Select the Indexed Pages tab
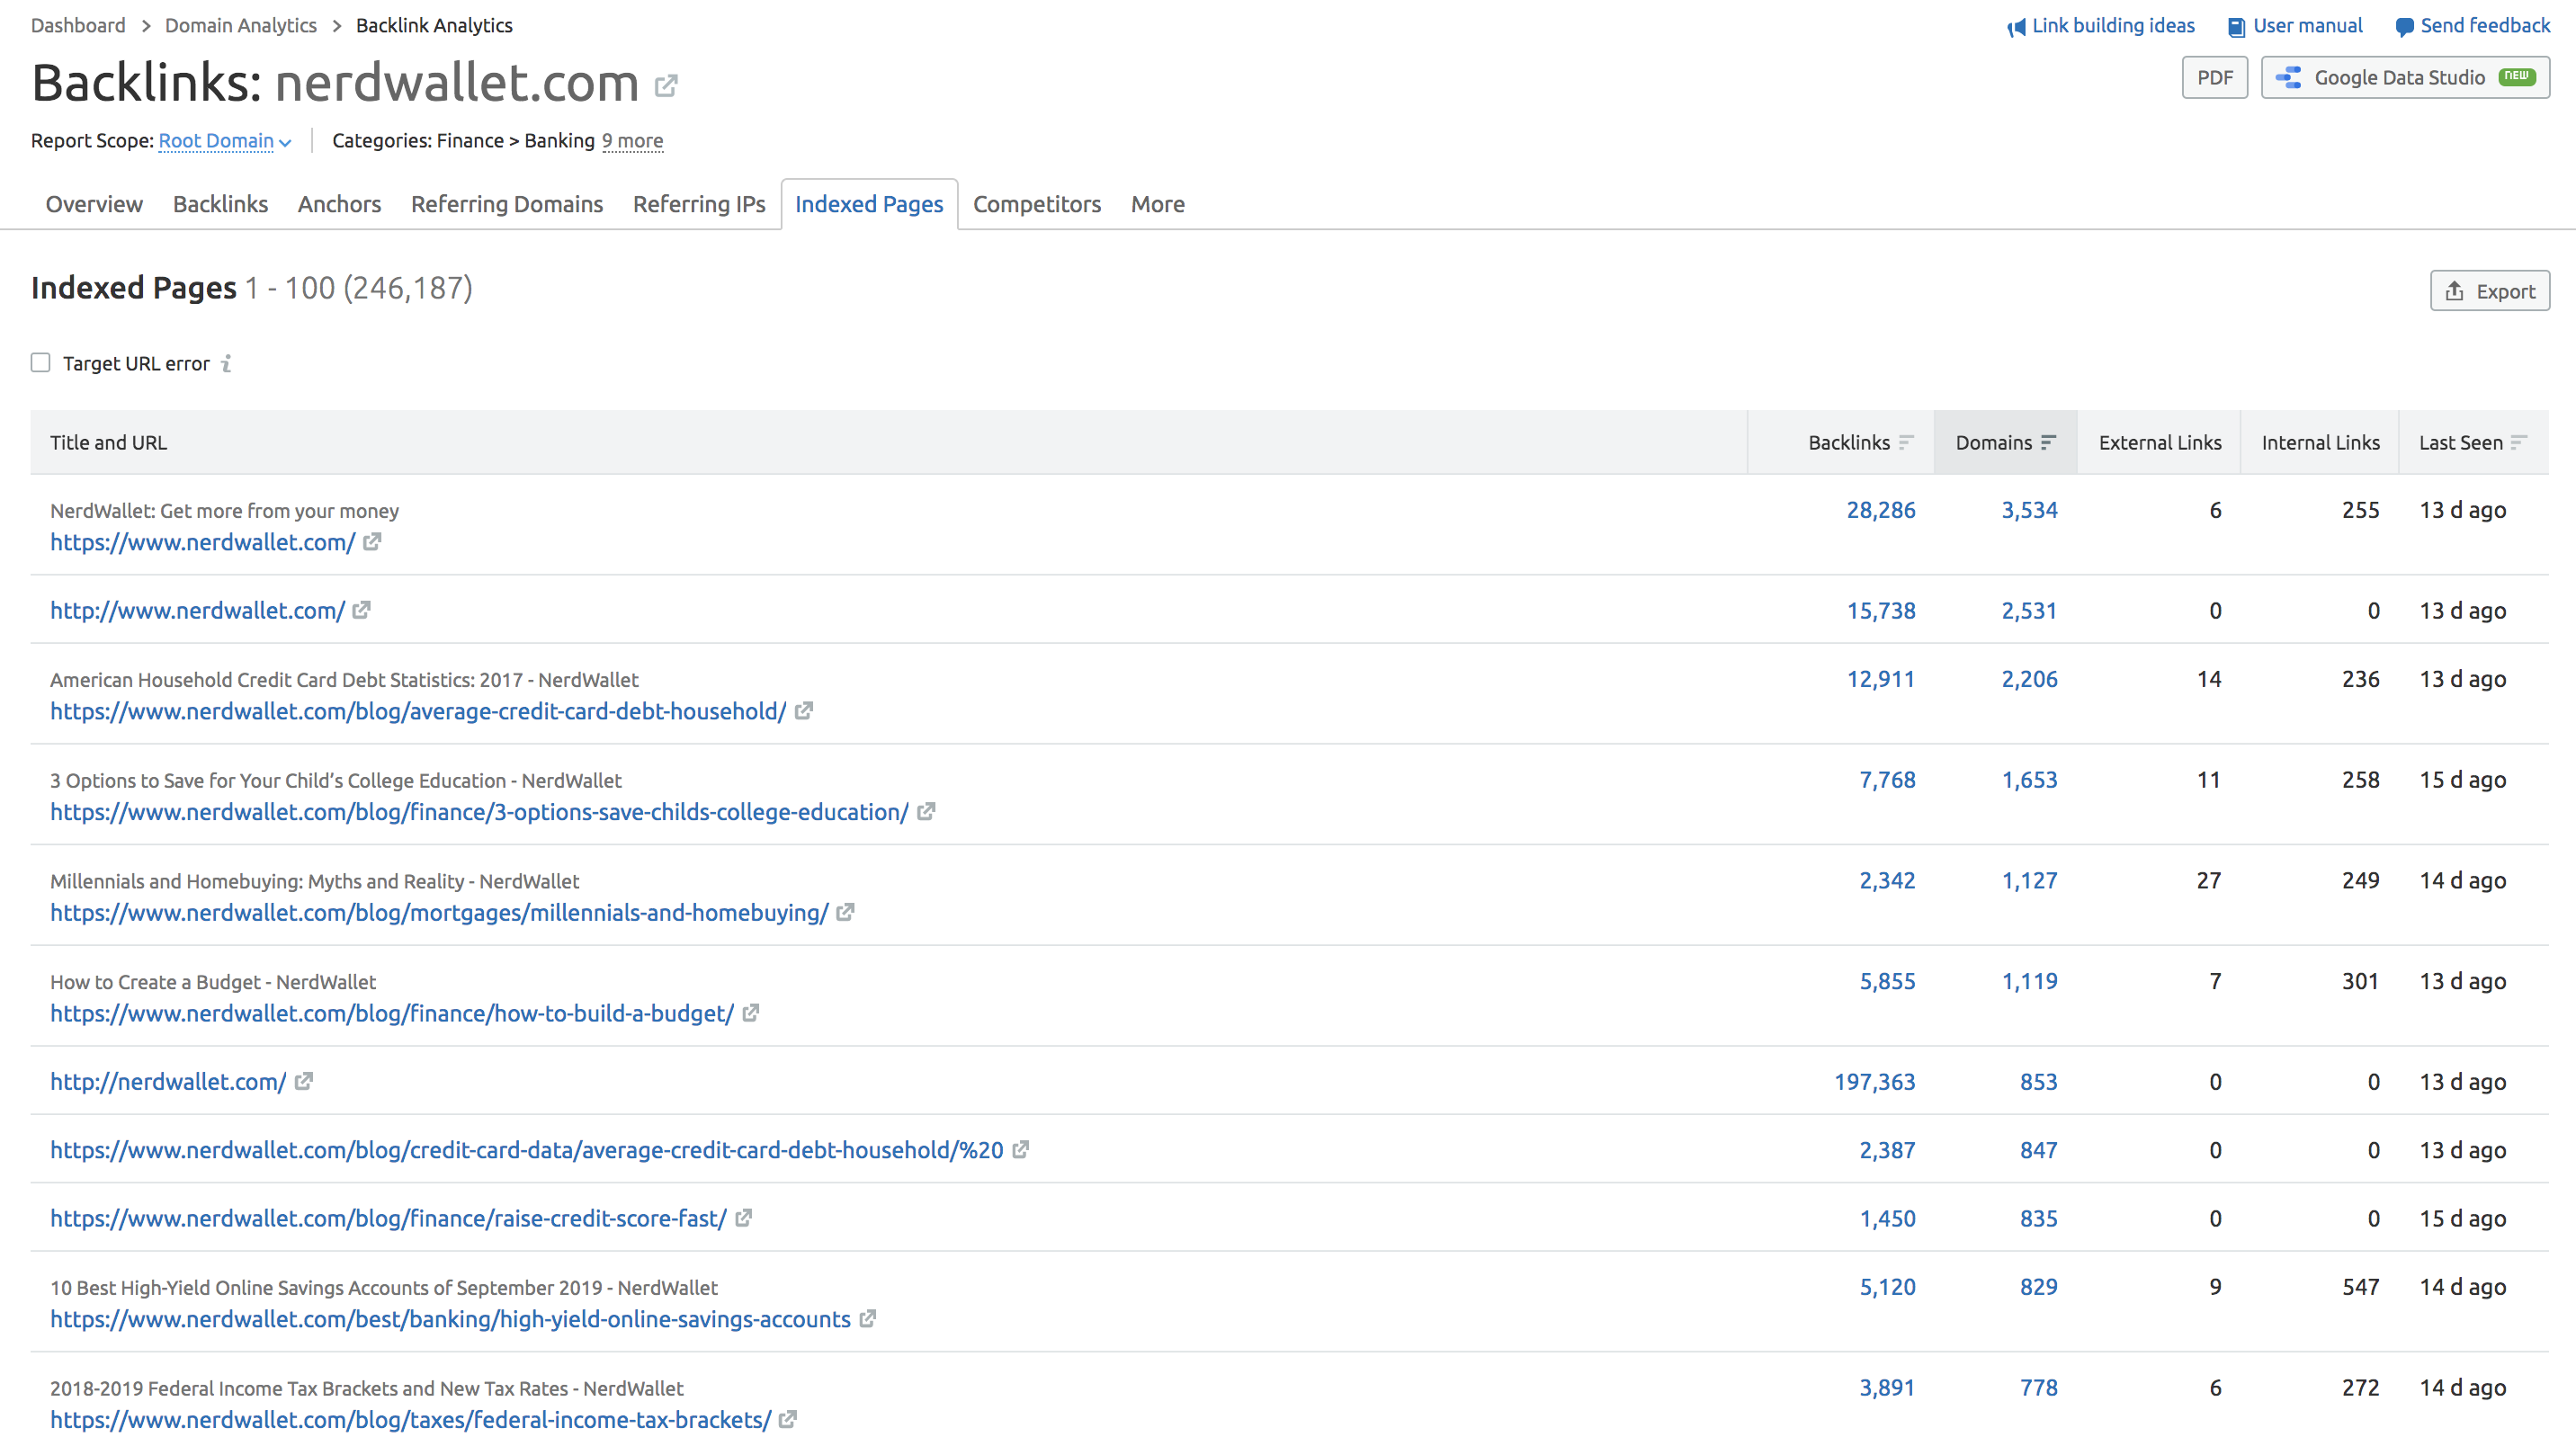Screen dimensions: 2576x1446 click(x=869, y=203)
